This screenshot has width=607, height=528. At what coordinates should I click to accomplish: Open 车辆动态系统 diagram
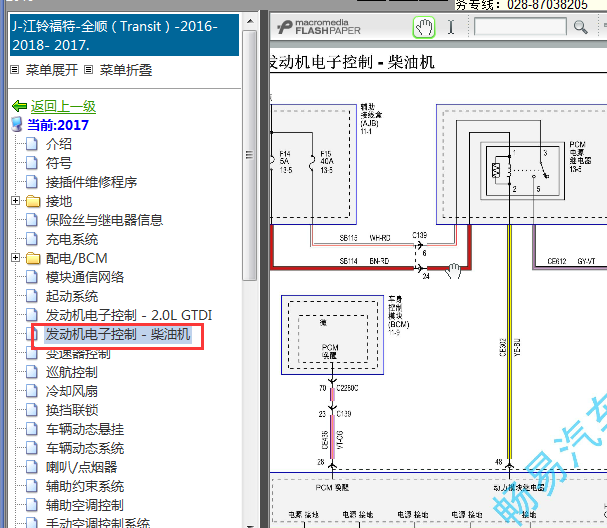[x=85, y=448]
